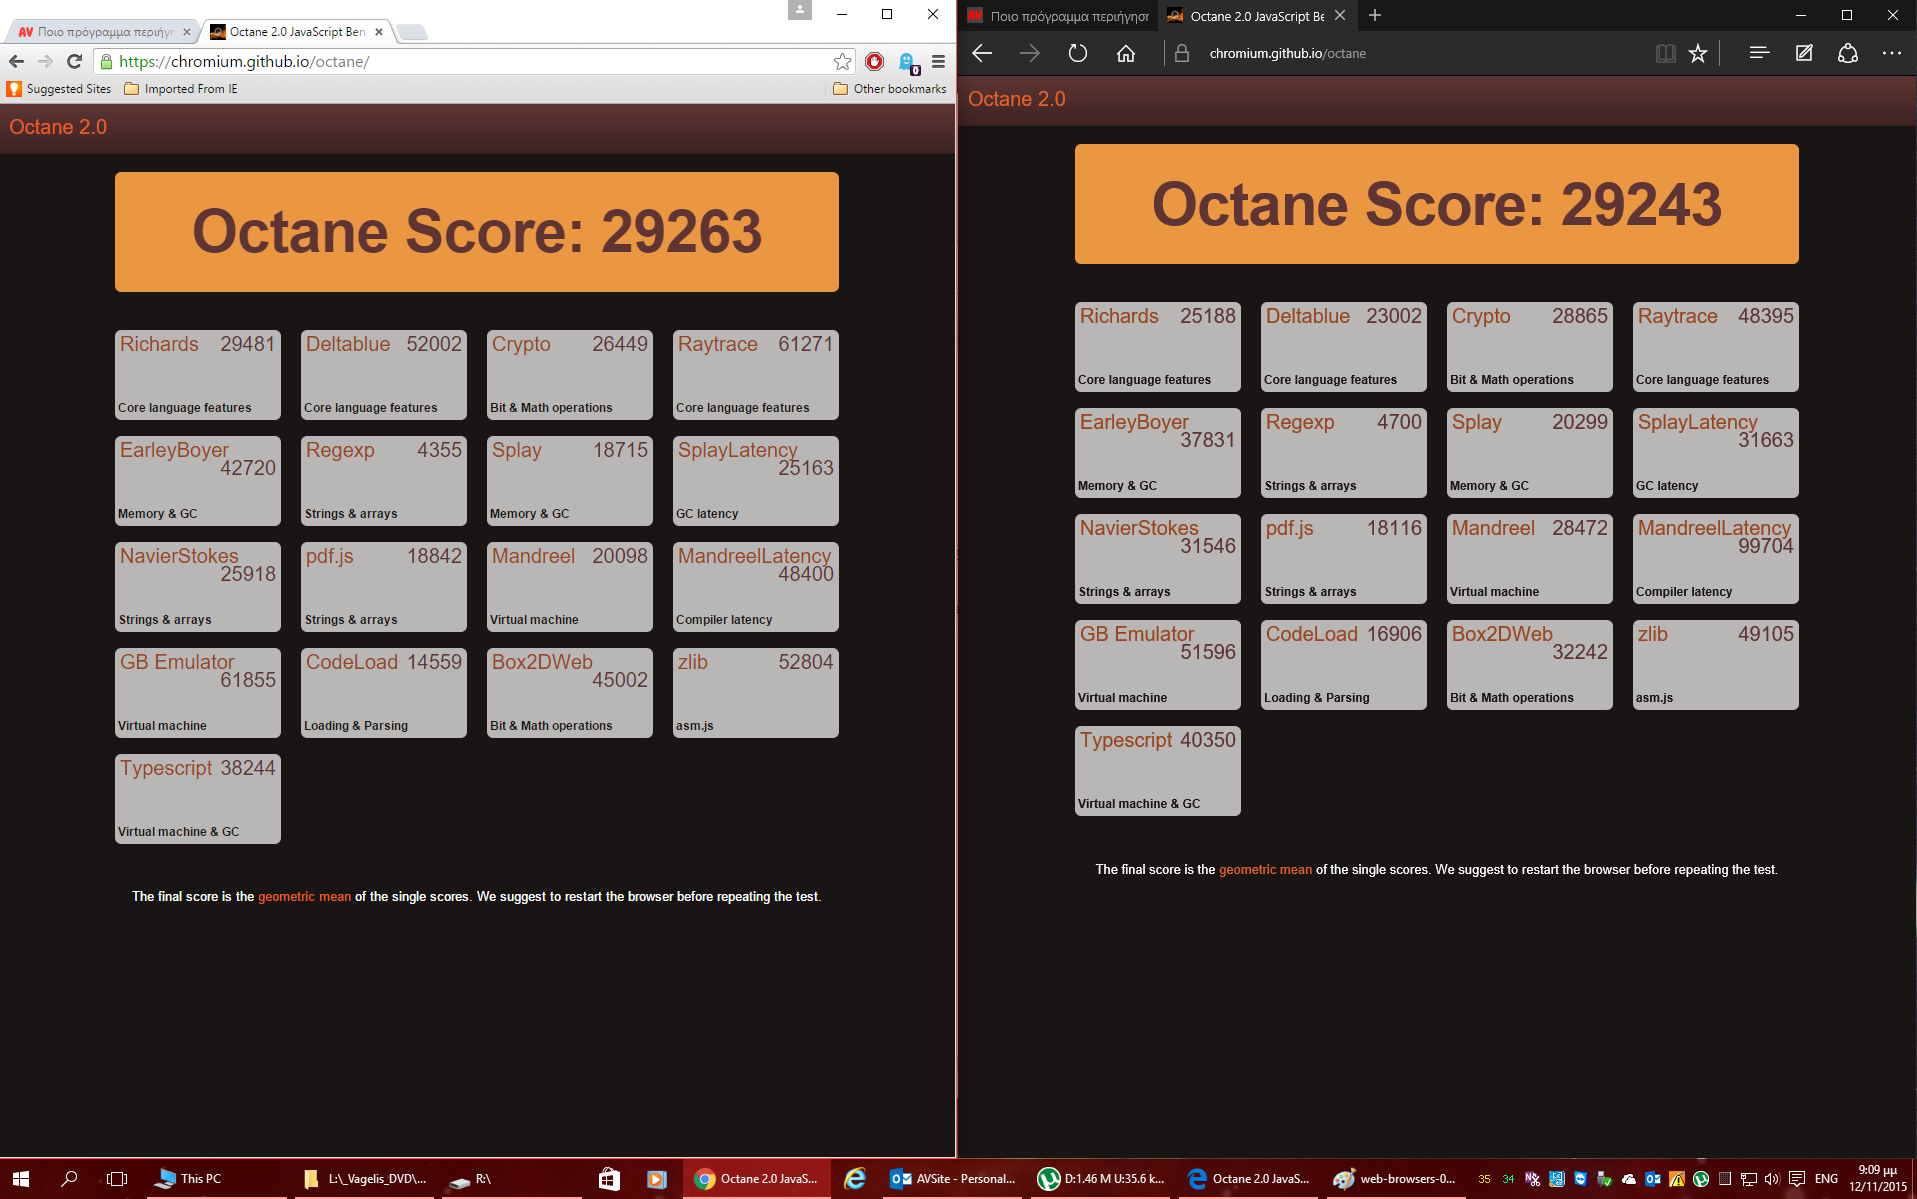Open Edge Share icon

[x=1848, y=53]
